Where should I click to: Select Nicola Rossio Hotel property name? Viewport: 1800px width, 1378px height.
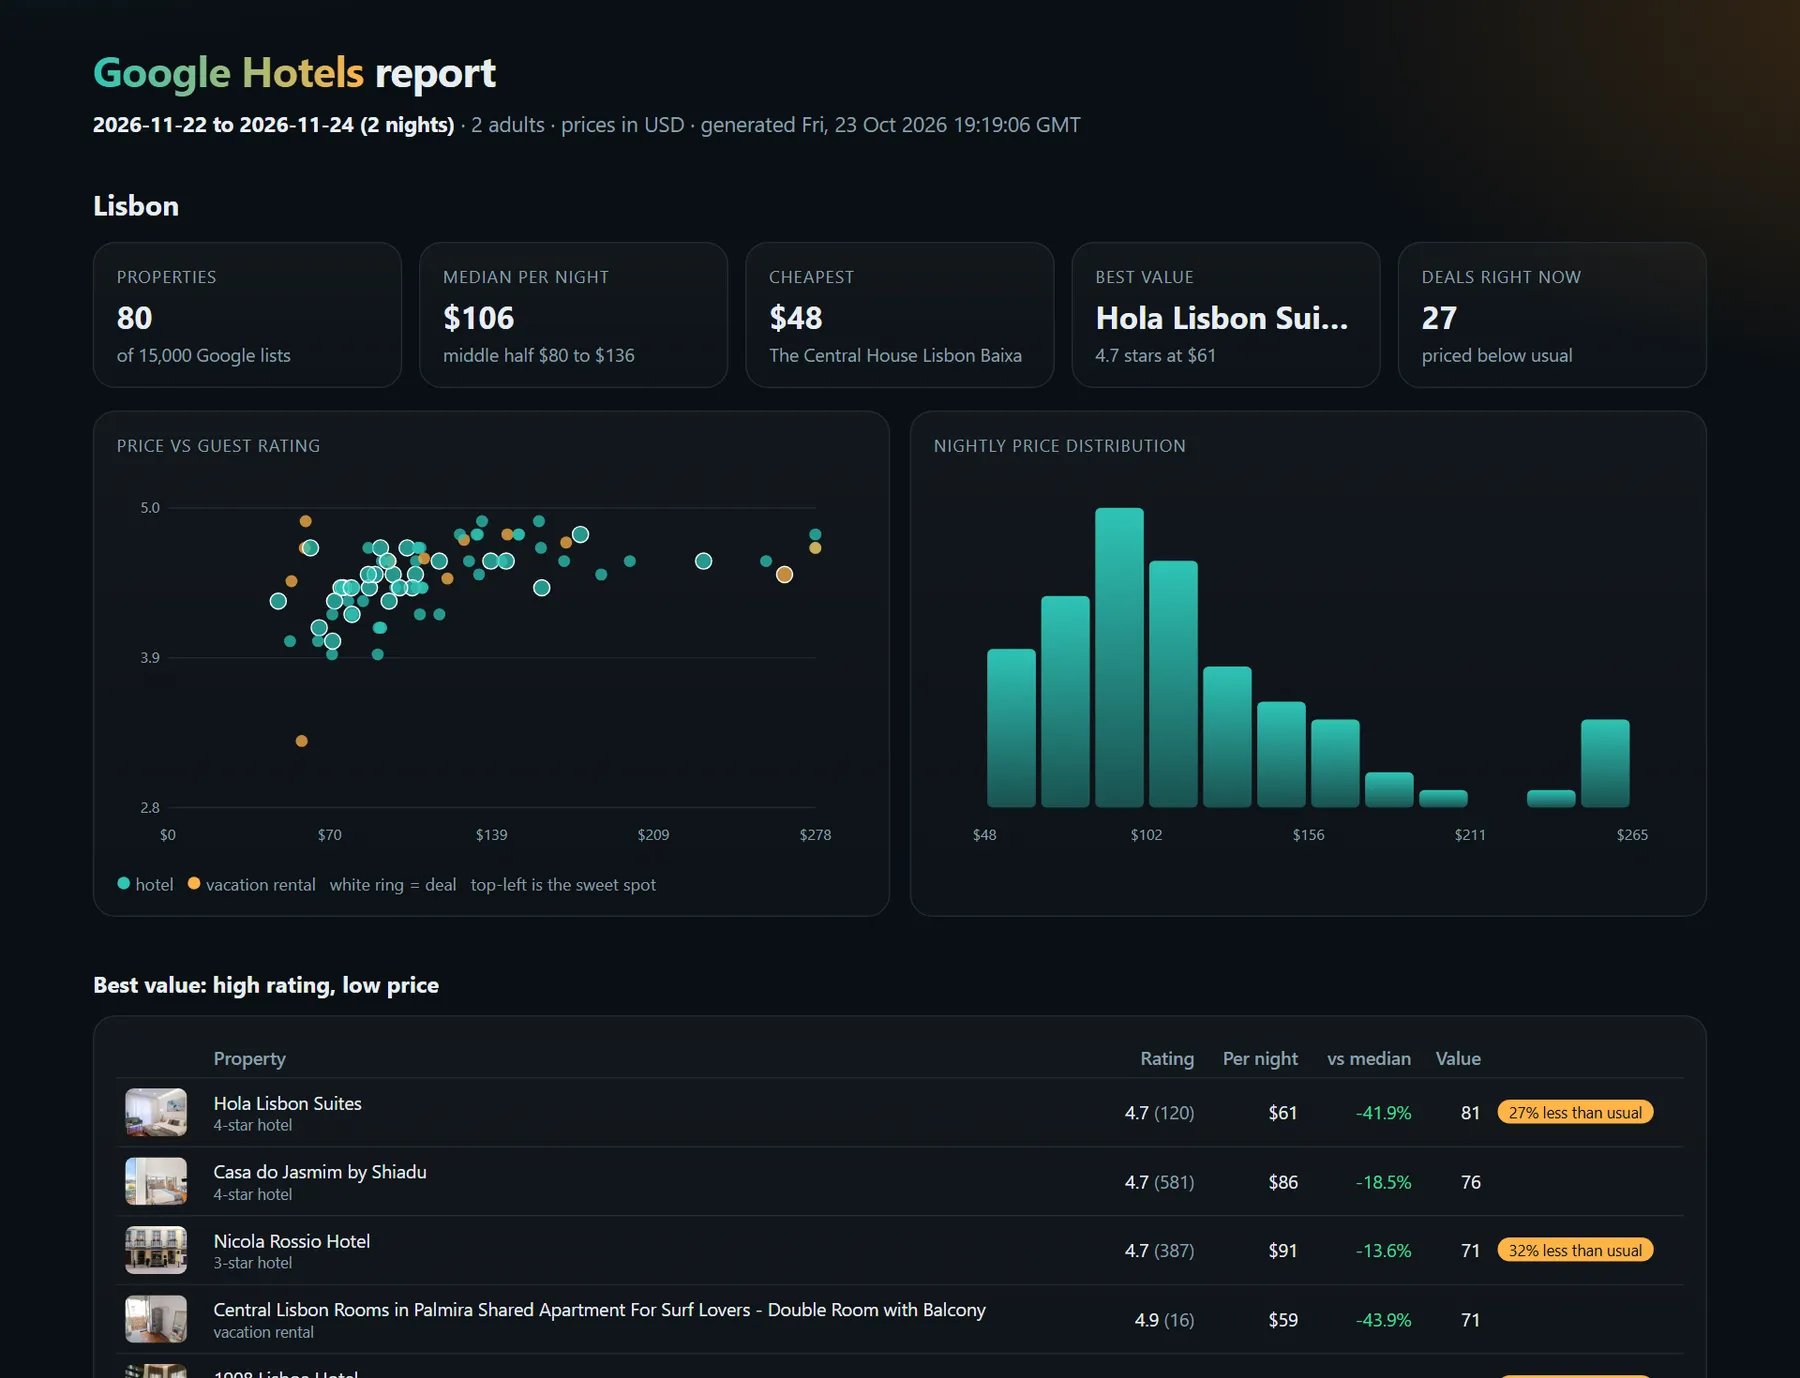tap(291, 1241)
